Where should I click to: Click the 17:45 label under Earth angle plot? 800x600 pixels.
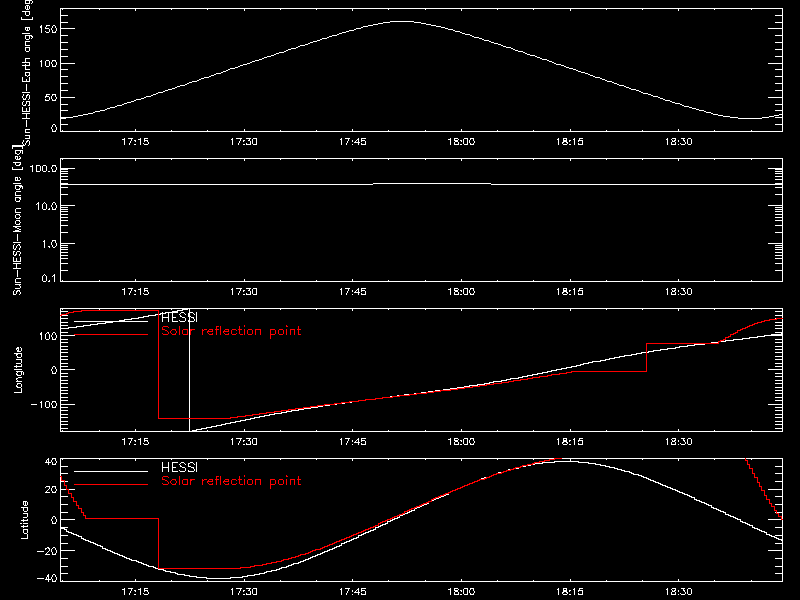point(353,142)
